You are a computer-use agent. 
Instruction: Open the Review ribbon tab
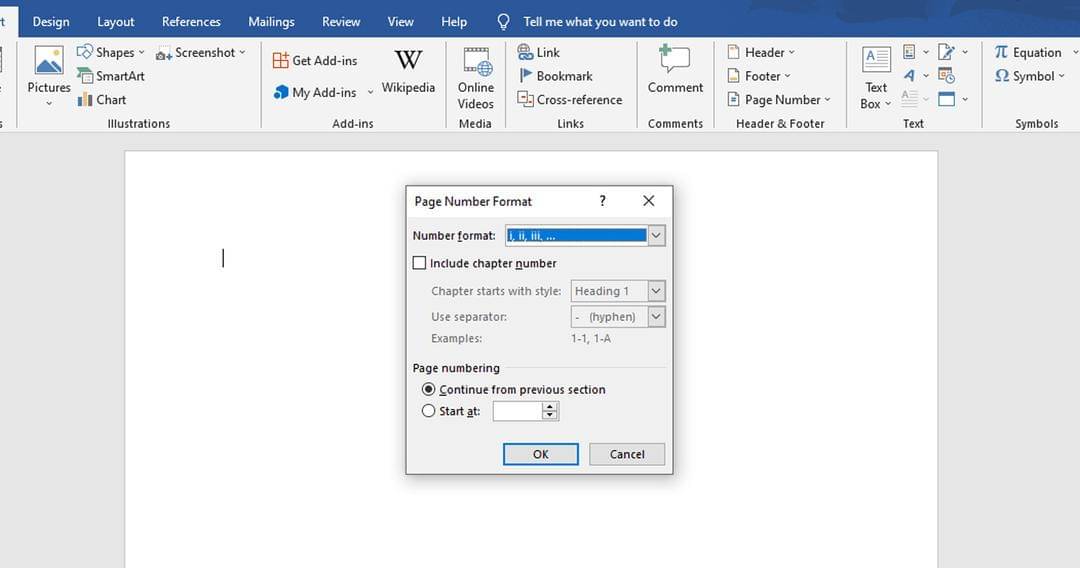tap(341, 22)
